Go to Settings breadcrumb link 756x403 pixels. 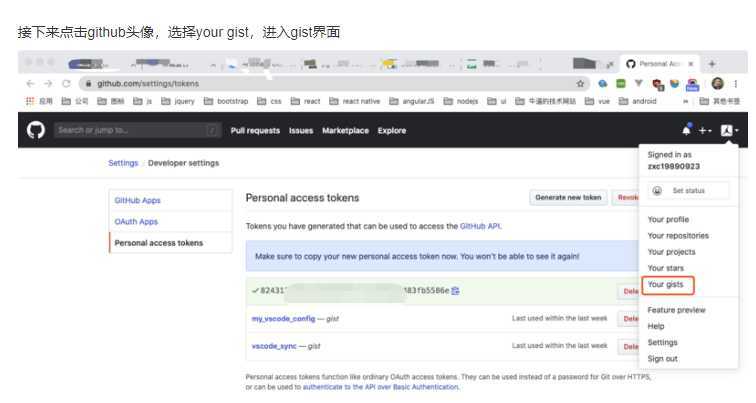point(123,163)
